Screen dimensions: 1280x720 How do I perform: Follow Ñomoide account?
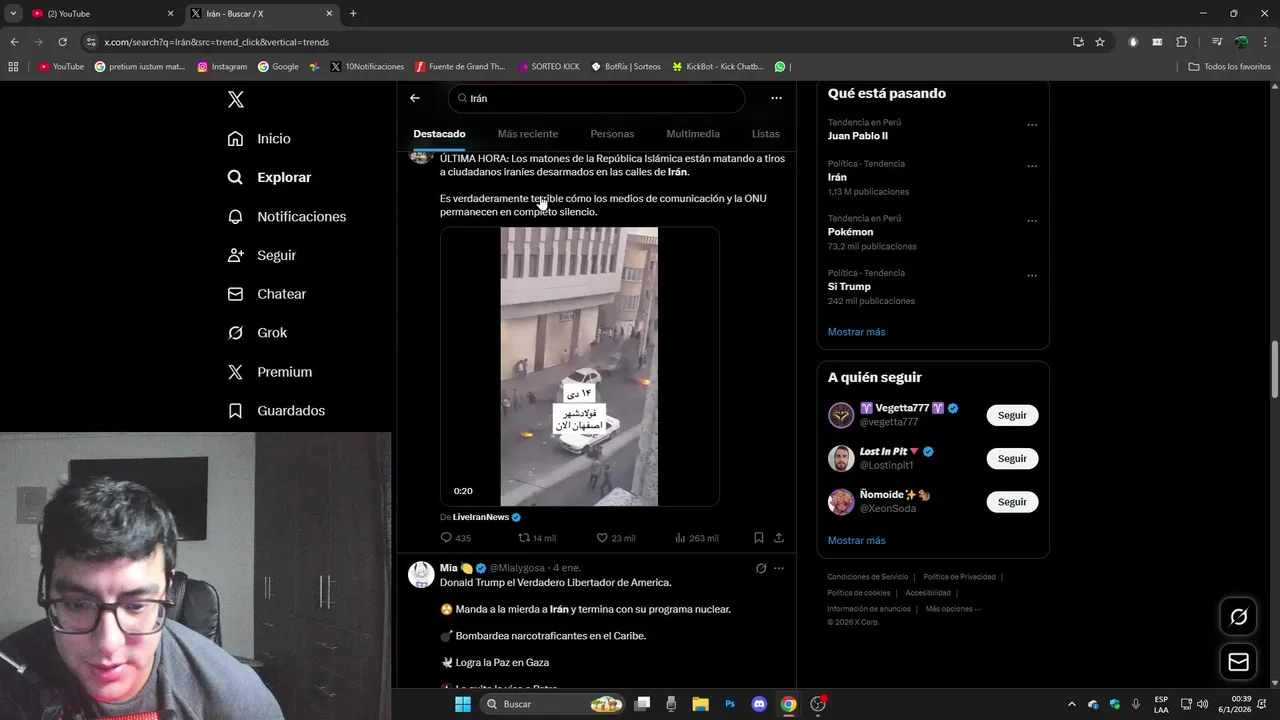pyautogui.click(x=1012, y=502)
